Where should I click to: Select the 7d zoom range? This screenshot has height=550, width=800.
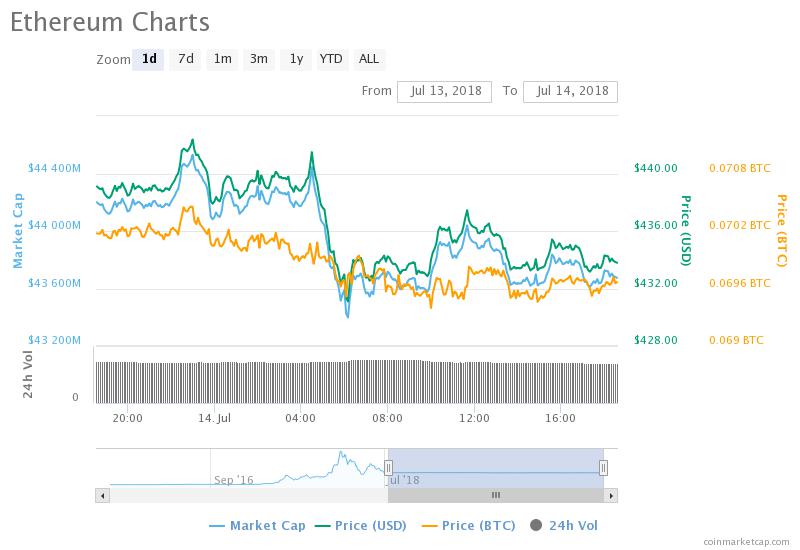[185, 59]
